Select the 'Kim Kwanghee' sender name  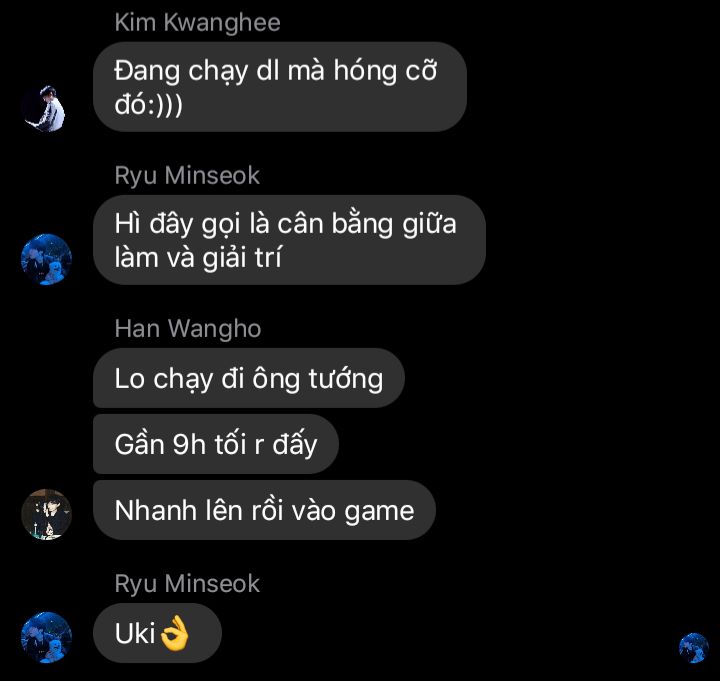197,23
